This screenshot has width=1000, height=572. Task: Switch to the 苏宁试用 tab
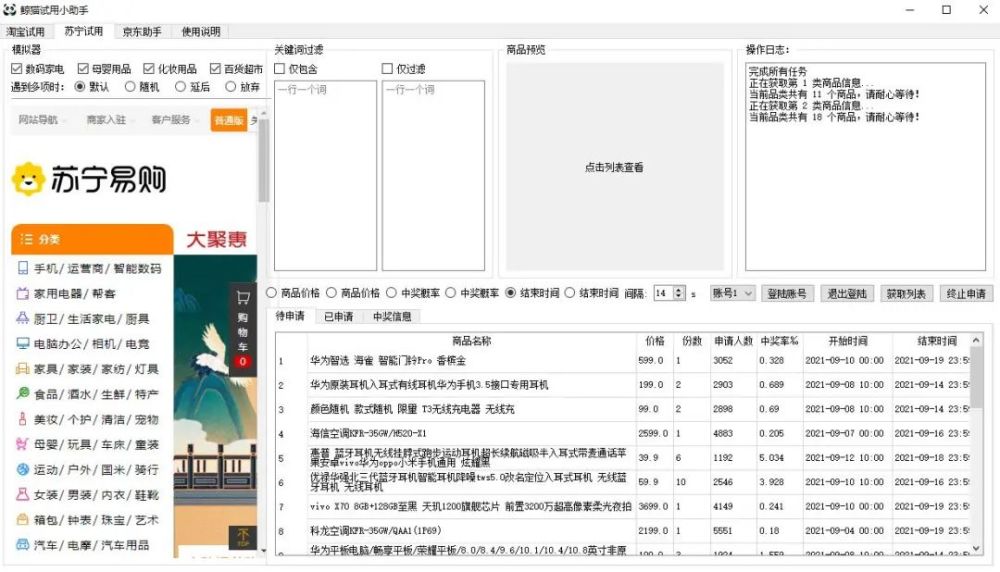click(x=84, y=31)
